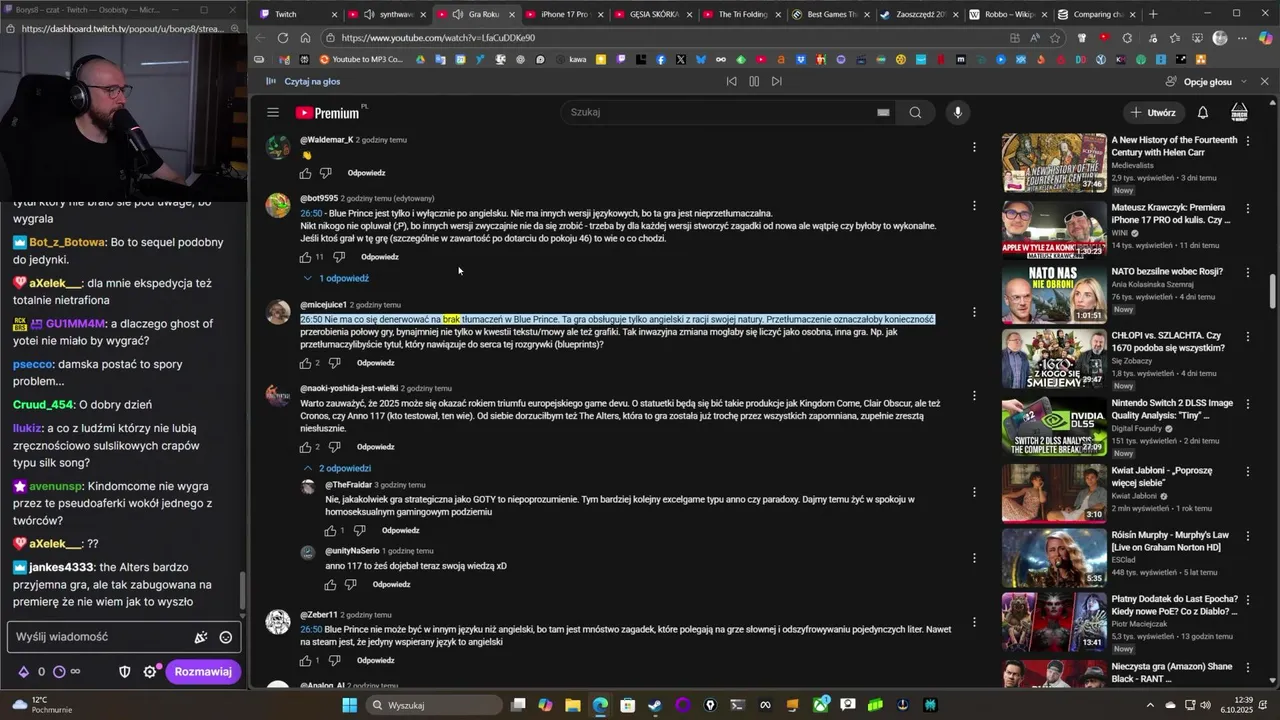Open a new browser tab
The width and height of the screenshot is (1280, 720).
click(1153, 14)
